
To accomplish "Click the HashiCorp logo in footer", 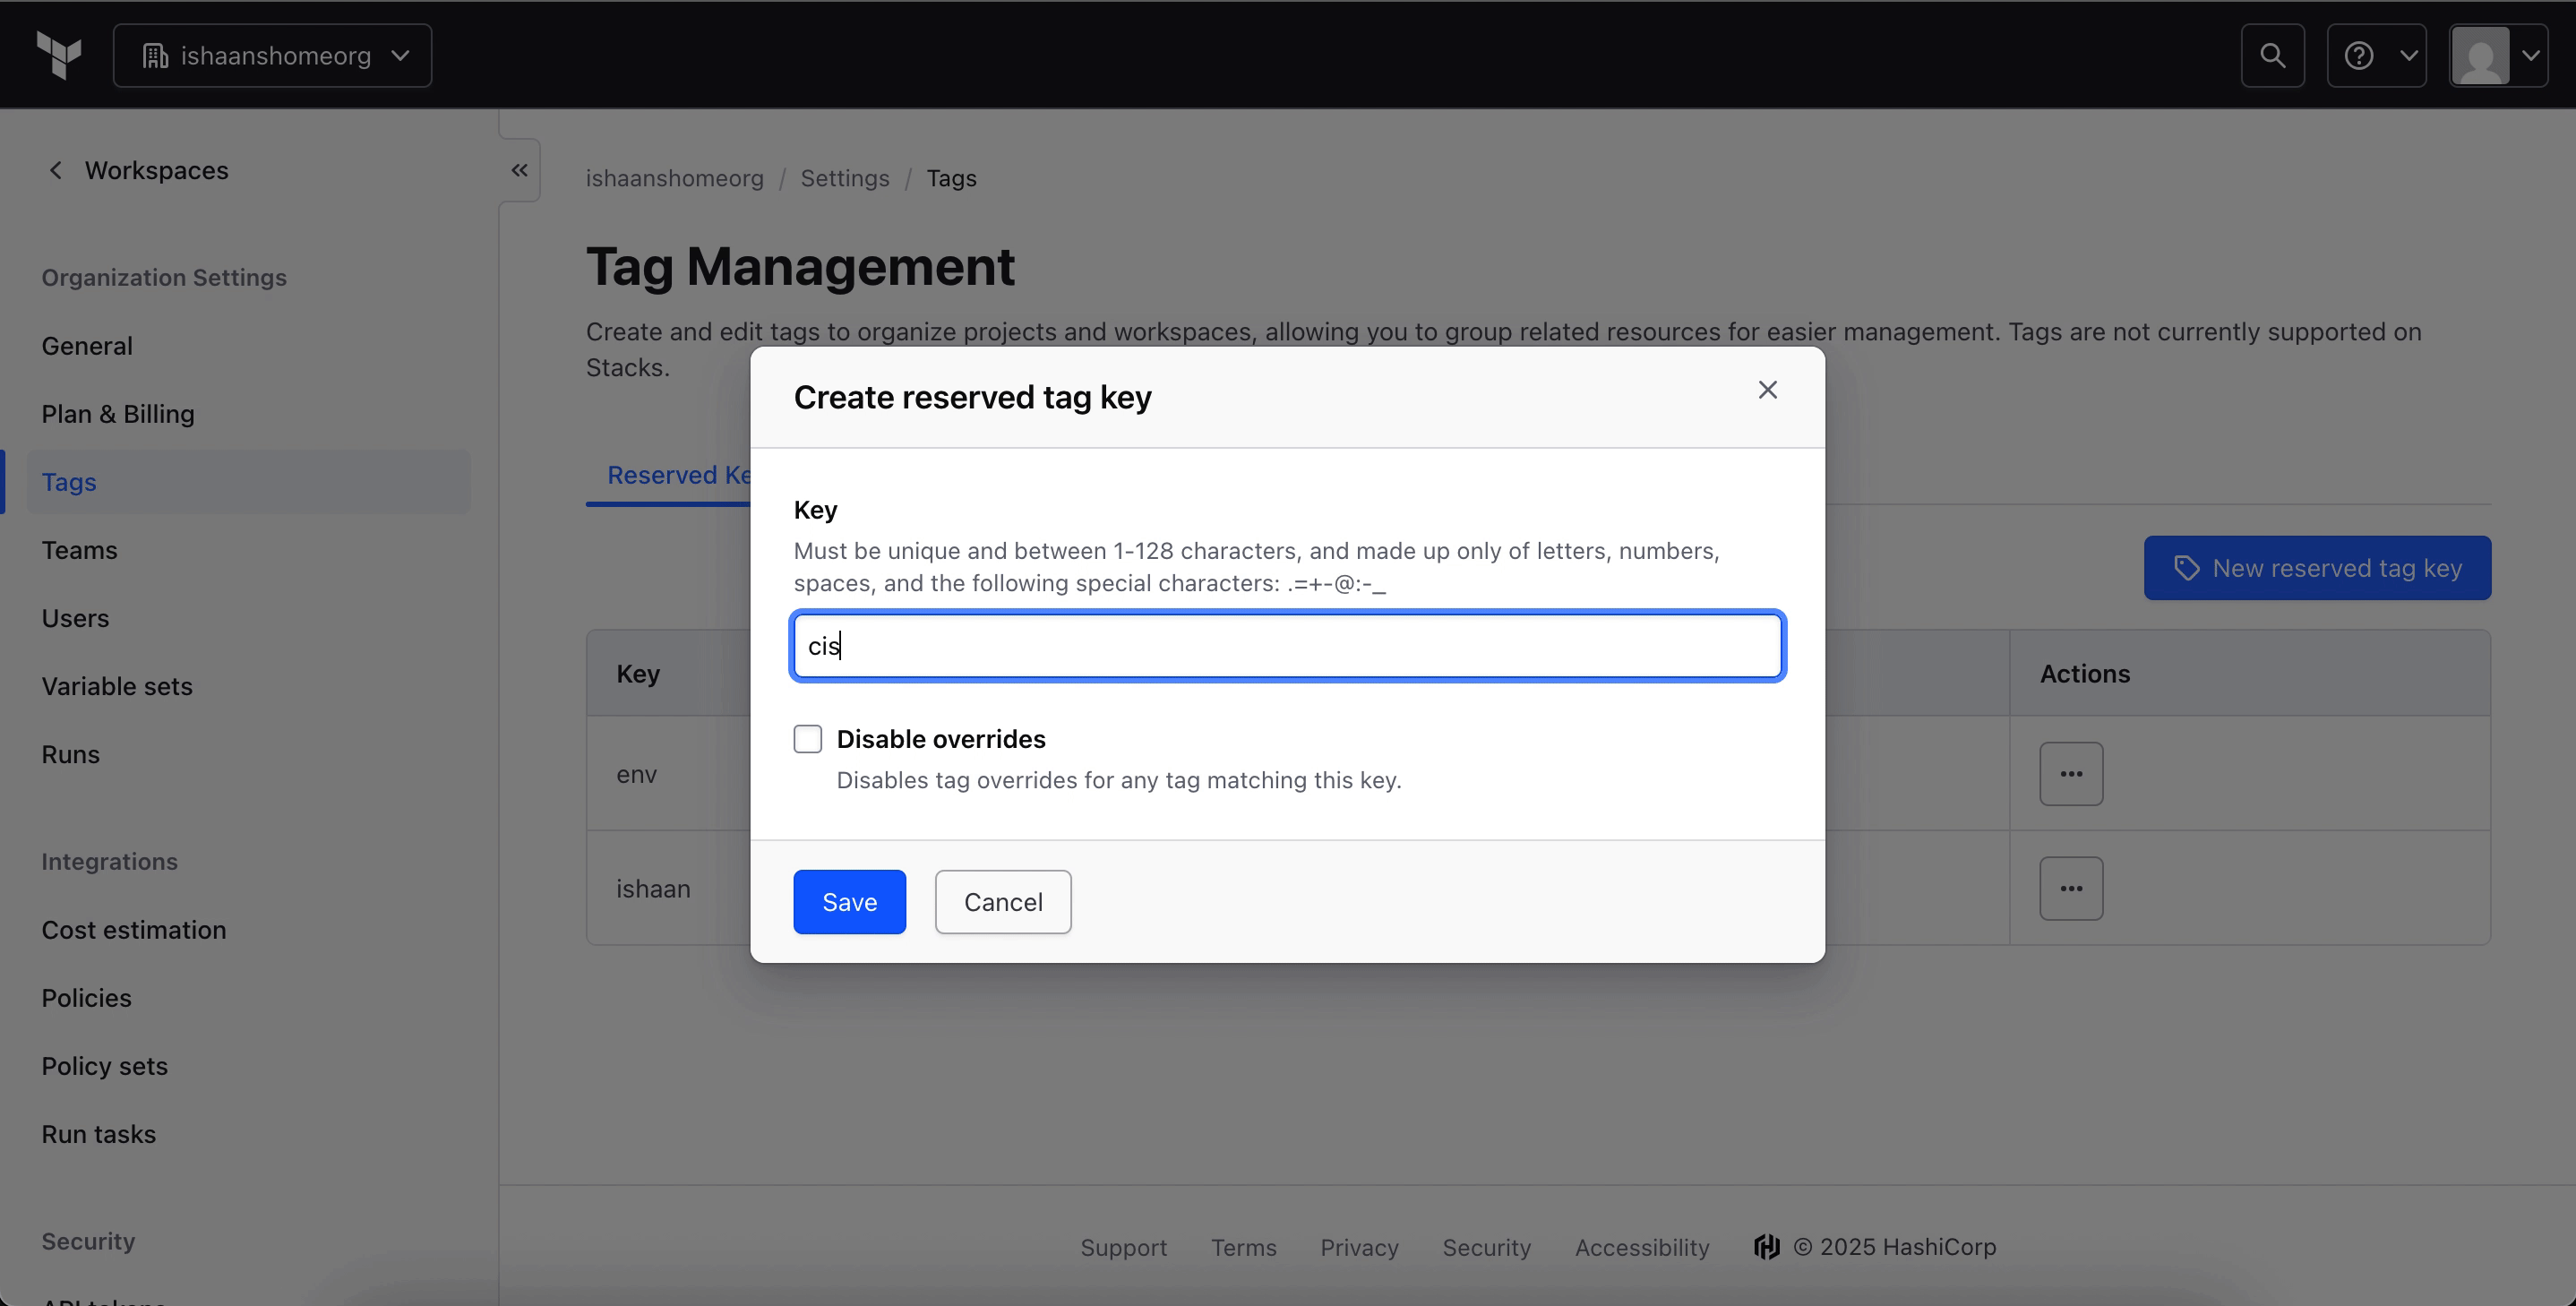I will tap(1767, 1247).
